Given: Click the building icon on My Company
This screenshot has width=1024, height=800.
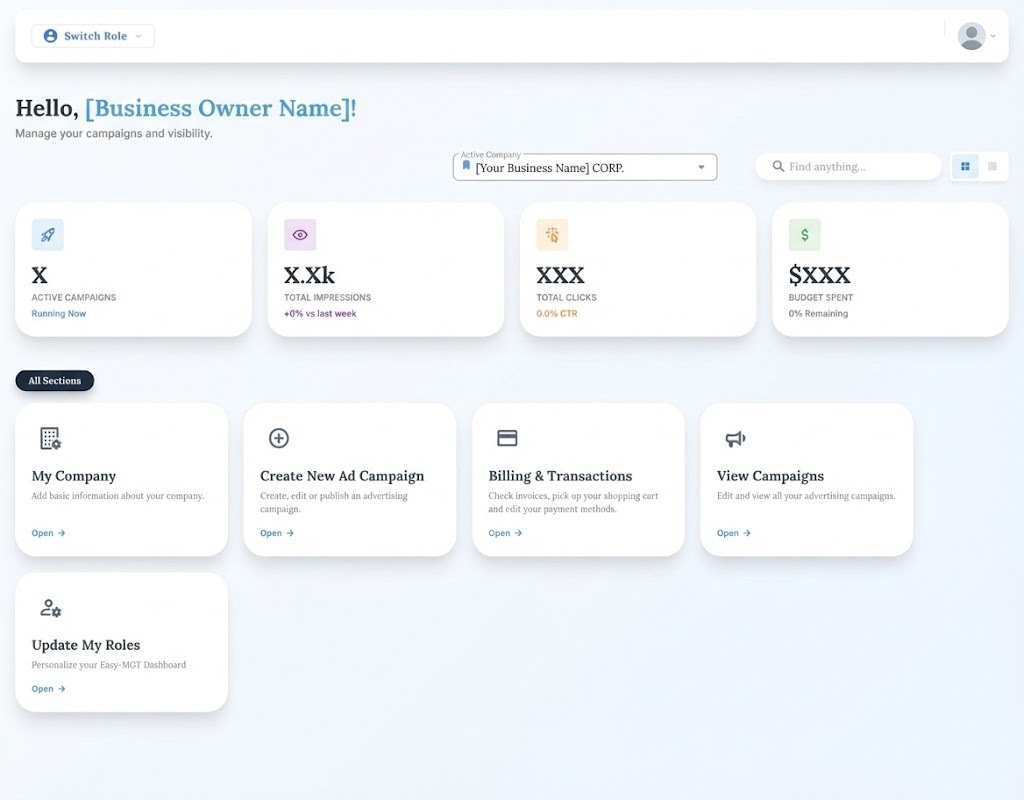Looking at the screenshot, I should pyautogui.click(x=50, y=438).
